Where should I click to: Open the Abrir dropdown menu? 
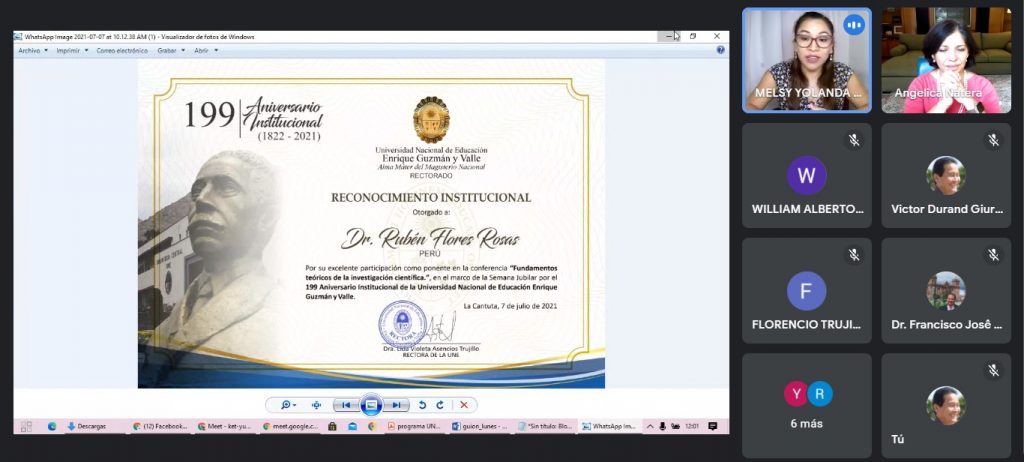pyautogui.click(x=206, y=50)
